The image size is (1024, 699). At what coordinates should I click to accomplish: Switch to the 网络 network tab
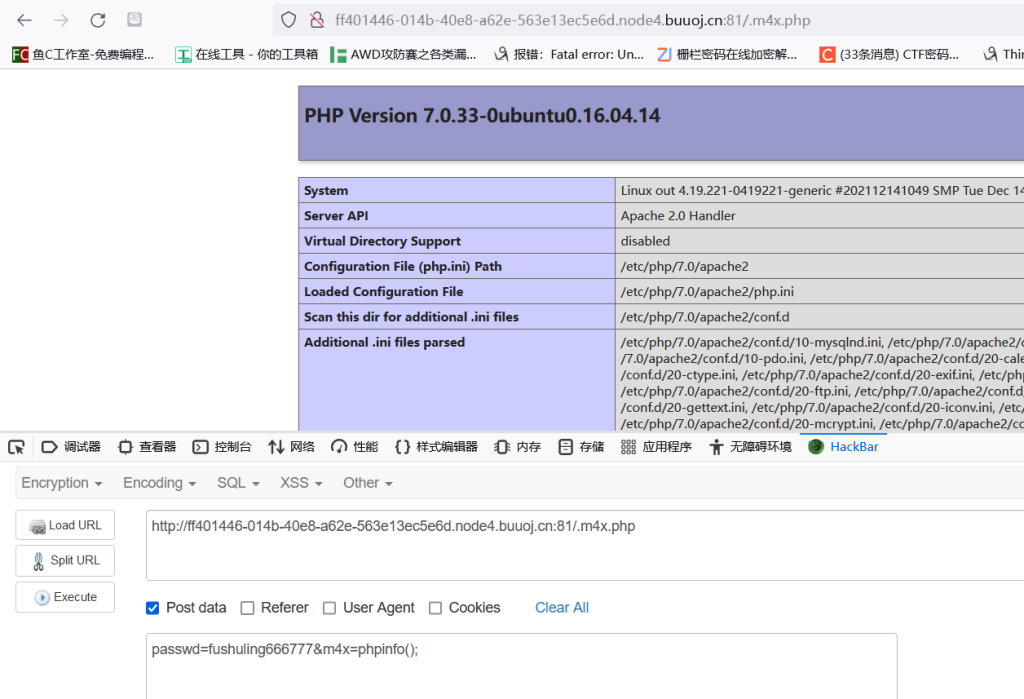pyautogui.click(x=290, y=447)
